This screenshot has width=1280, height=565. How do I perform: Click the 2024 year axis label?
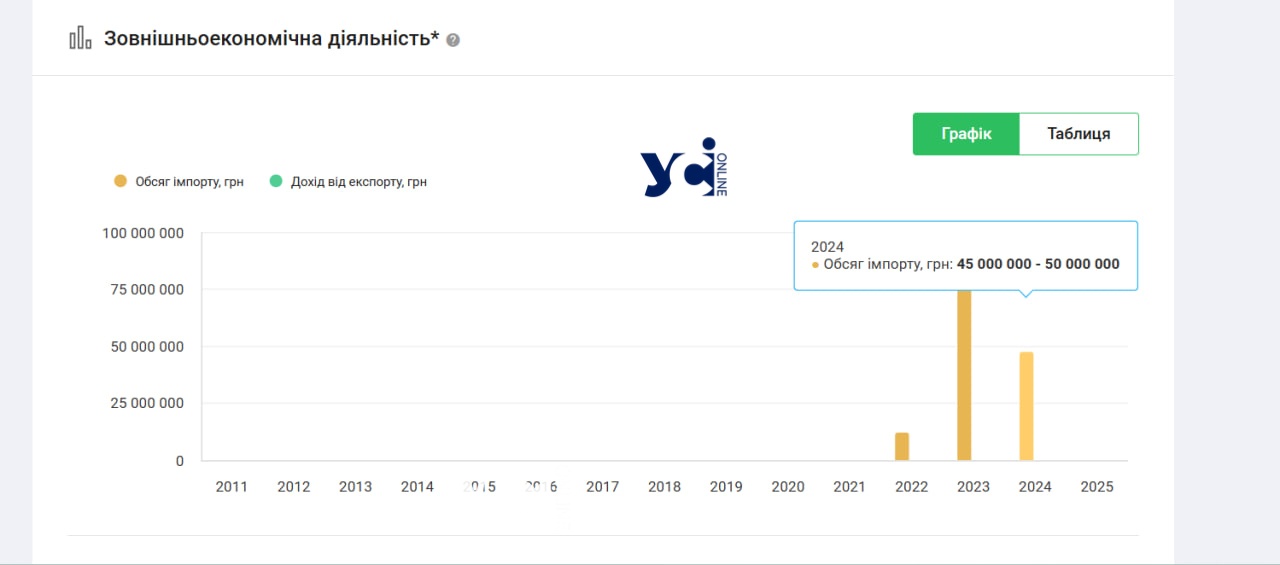(1035, 487)
